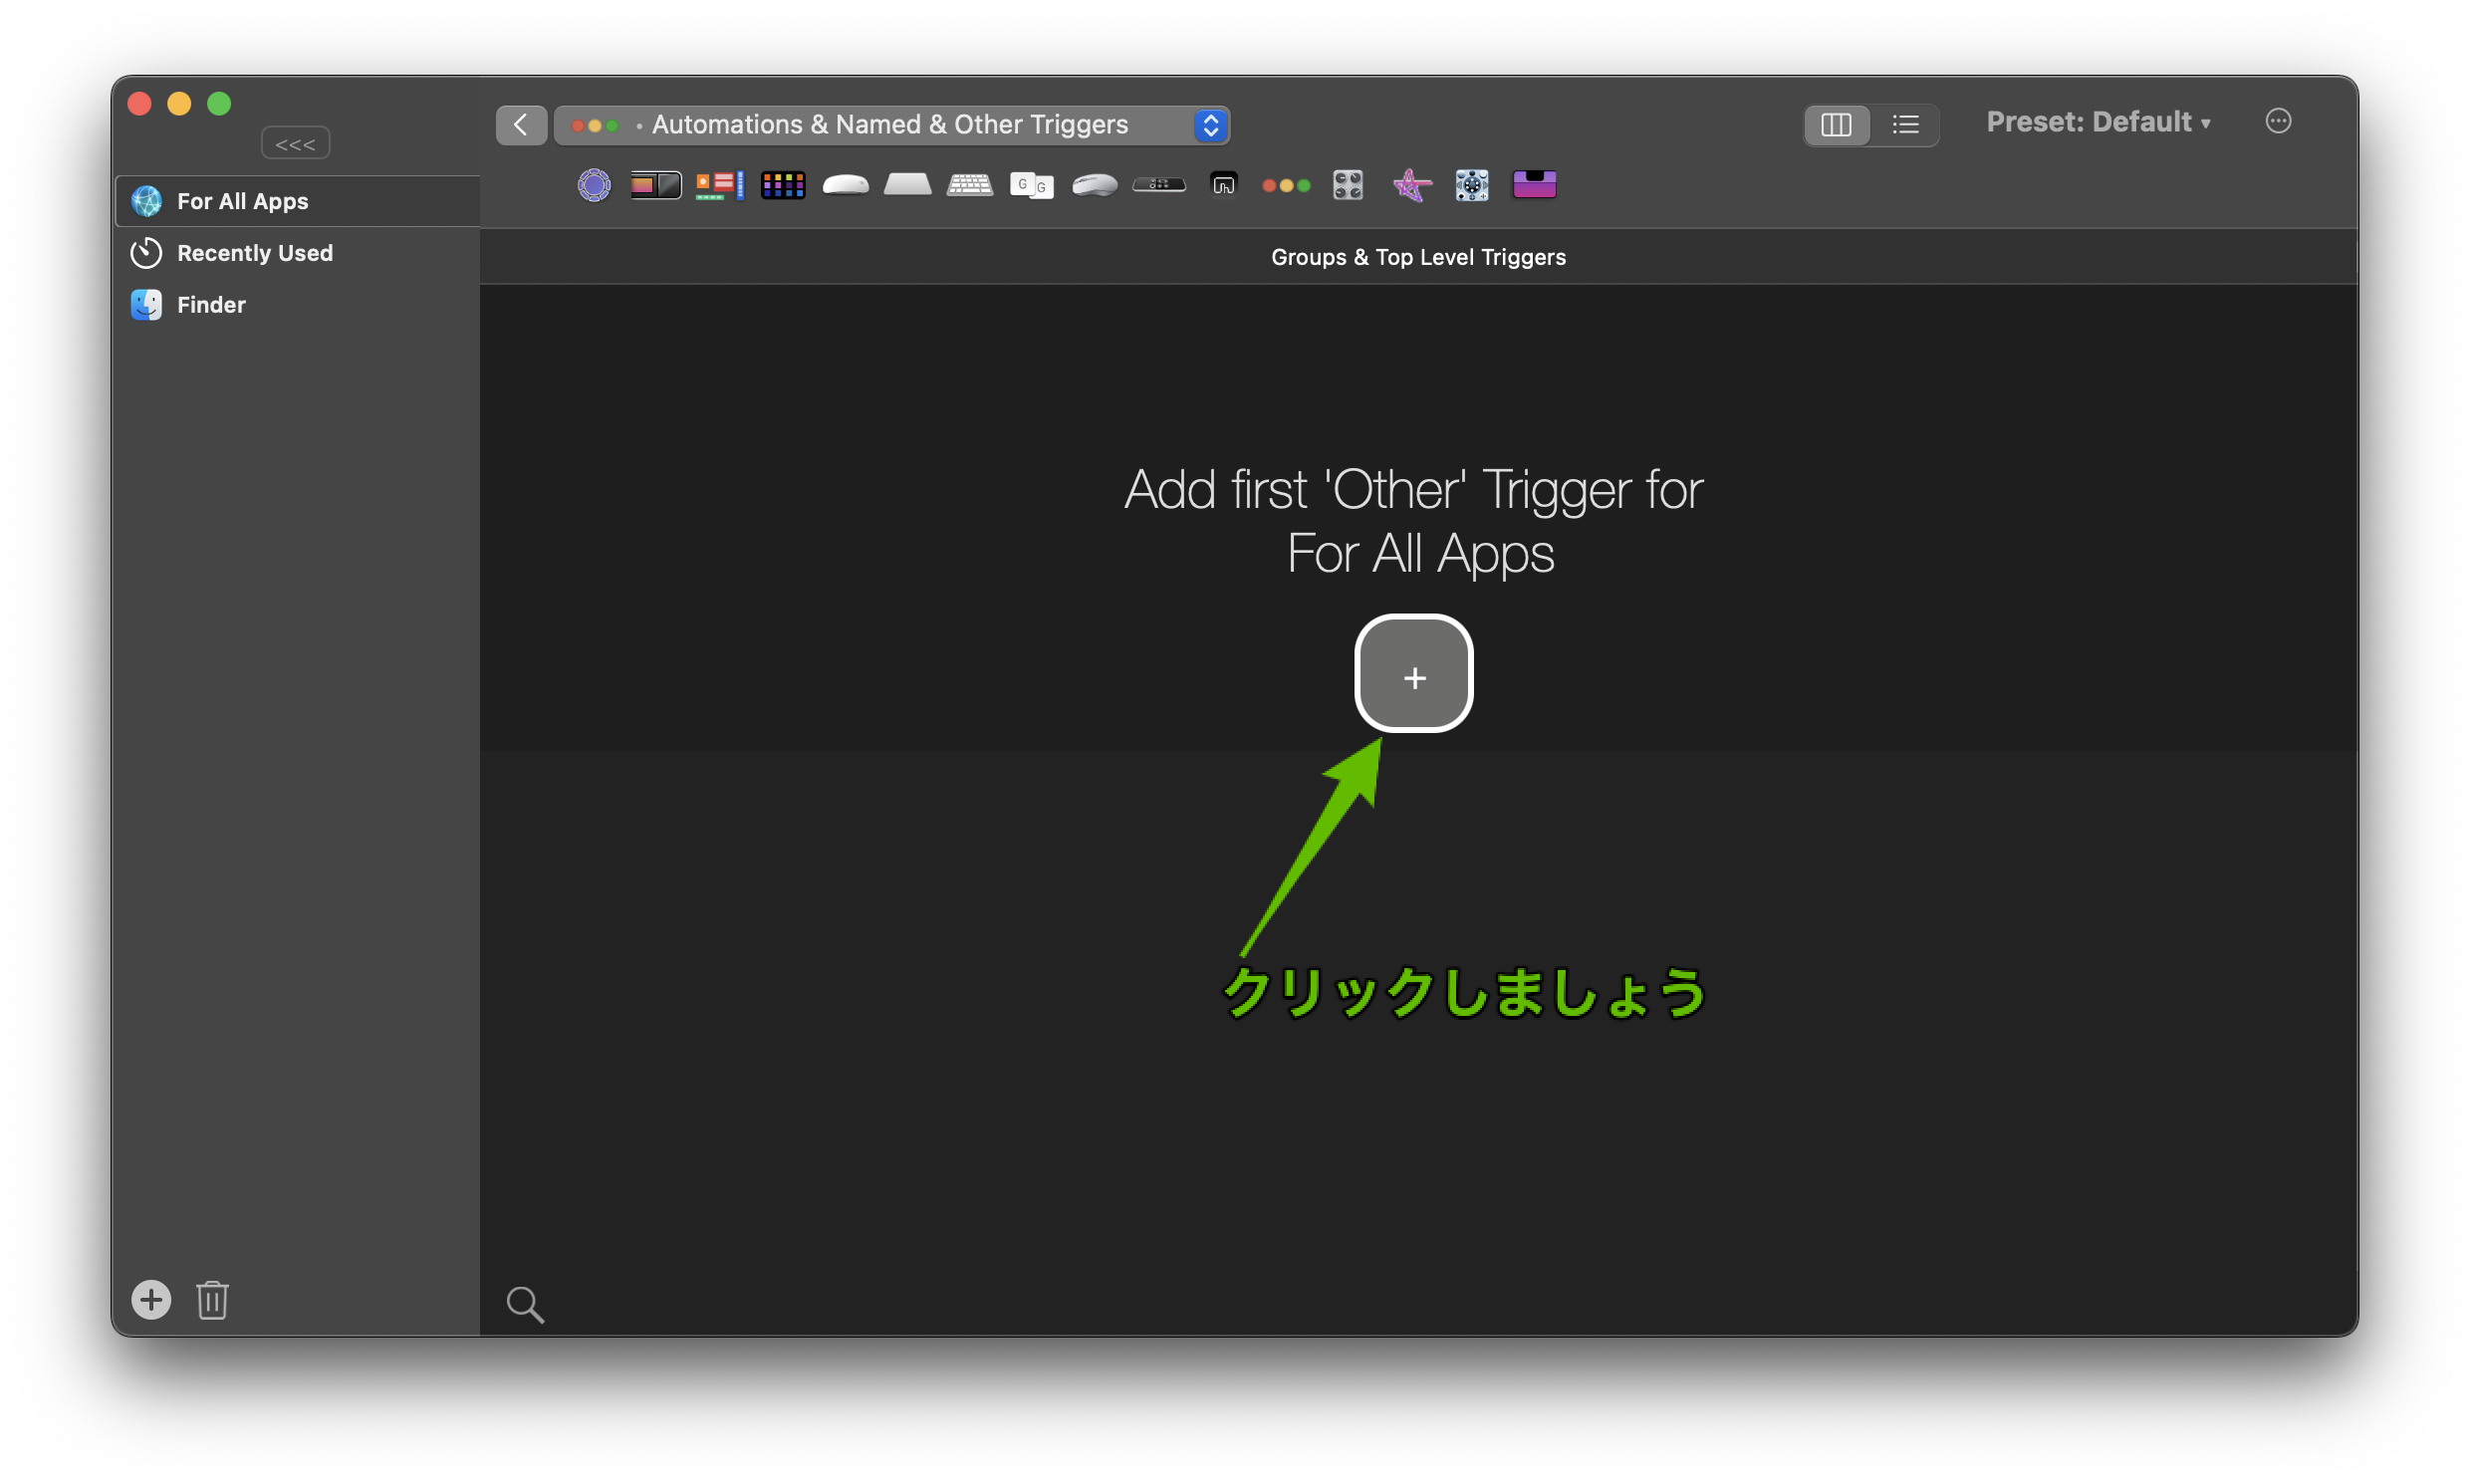This screenshot has height=1484, width=2470.
Task: Select the Notch Bar purple icon
Action: click(x=1534, y=185)
